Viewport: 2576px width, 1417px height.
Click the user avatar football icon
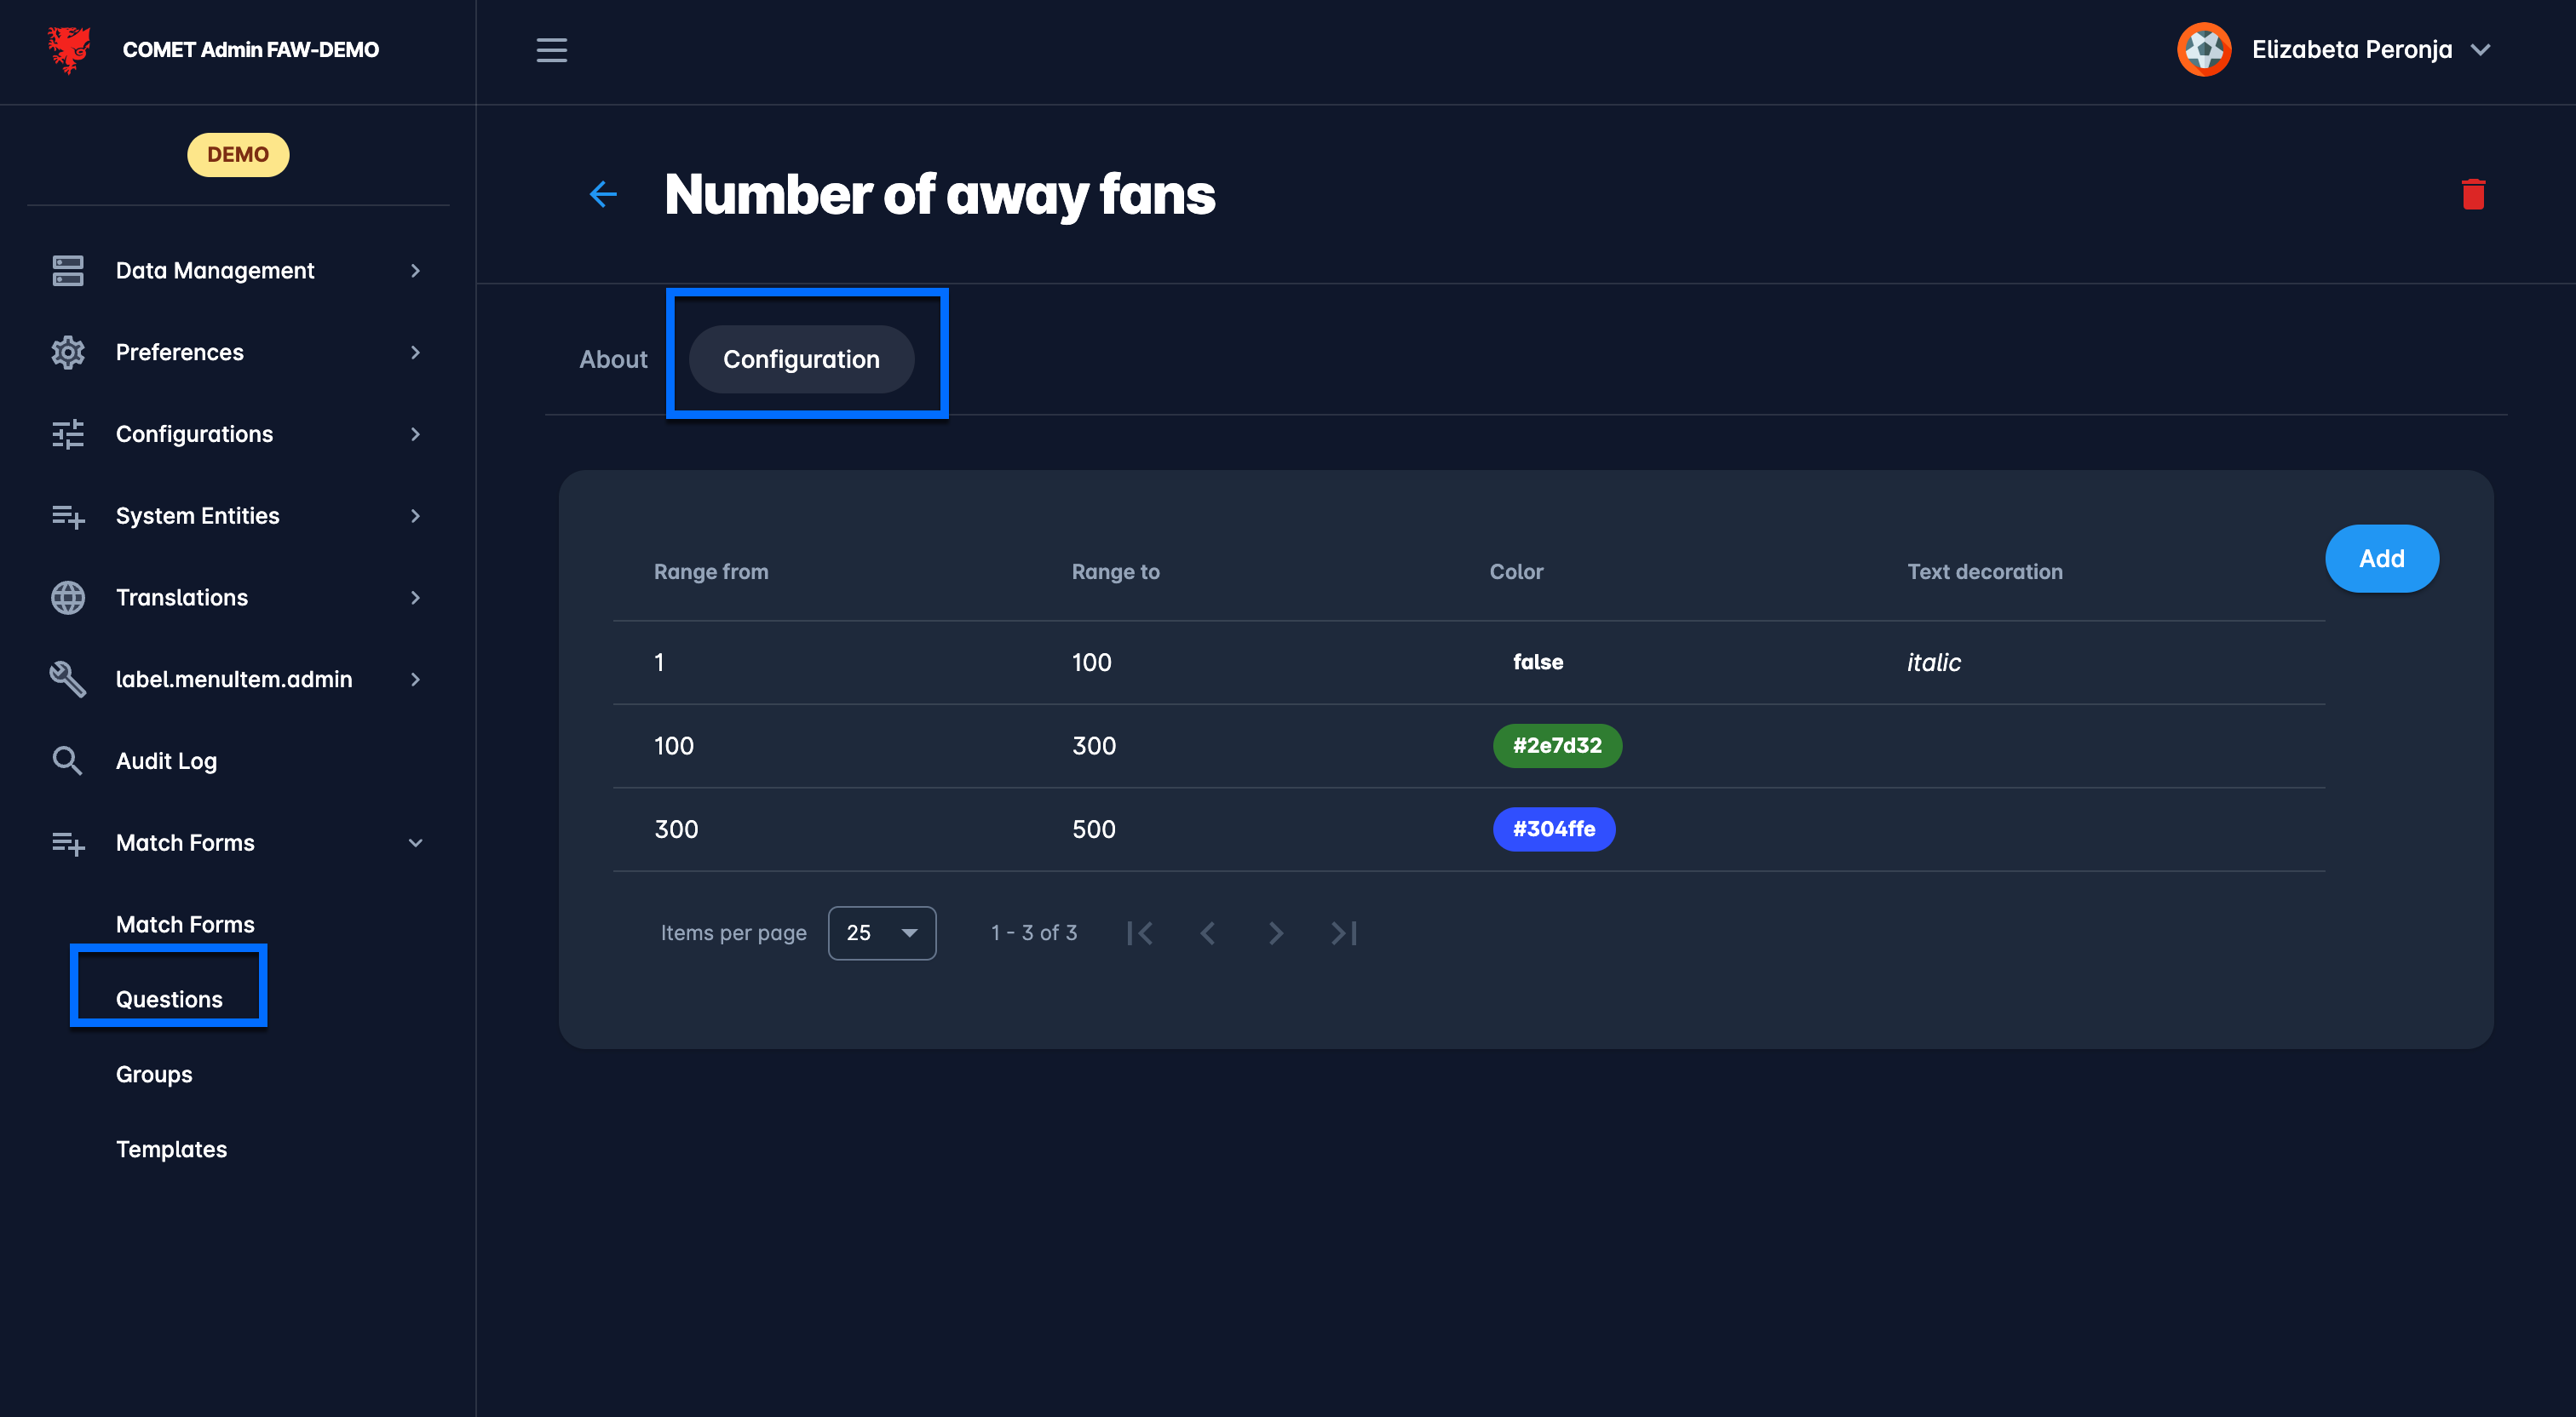click(x=2203, y=50)
